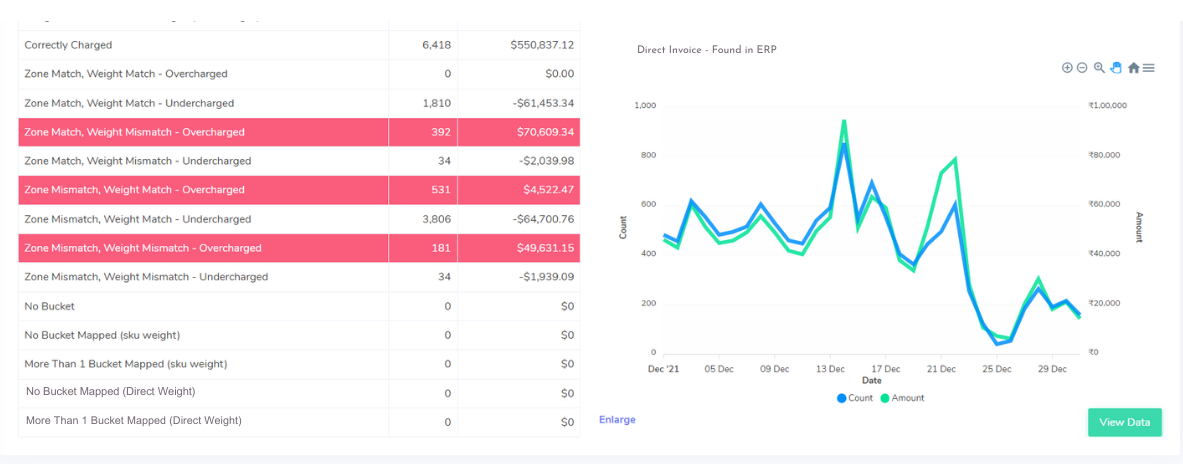Open the Enlarge chart link
Screen dimensions: 1183x464
(617, 420)
